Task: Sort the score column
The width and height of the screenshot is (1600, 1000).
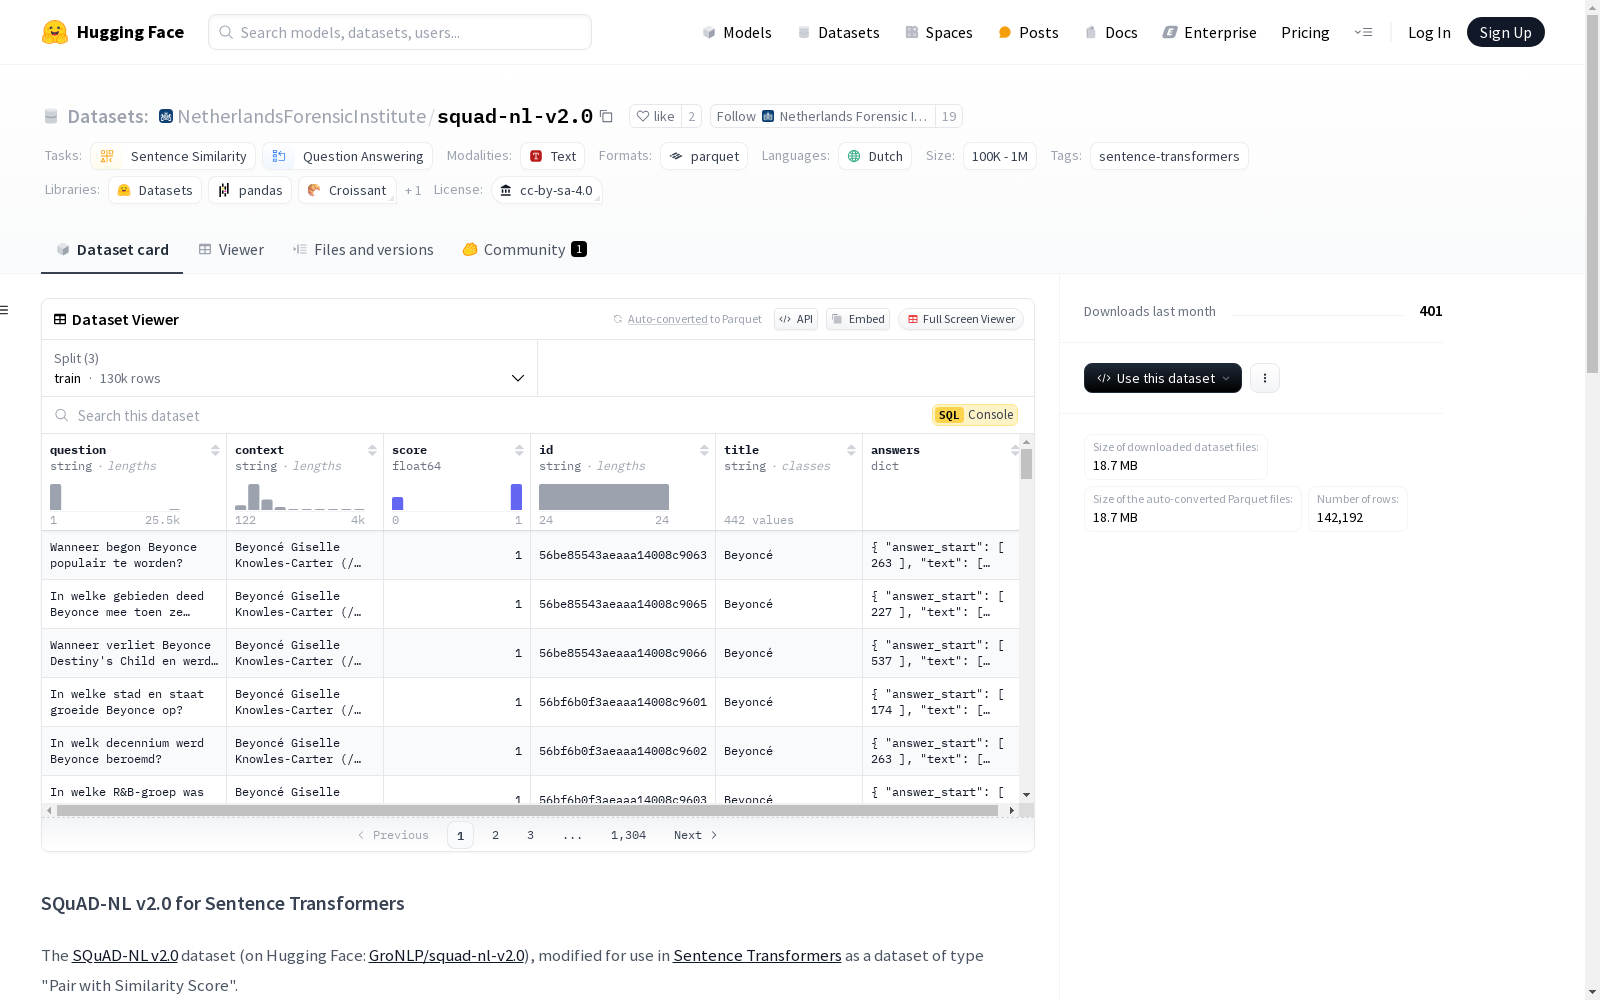Action: point(519,450)
